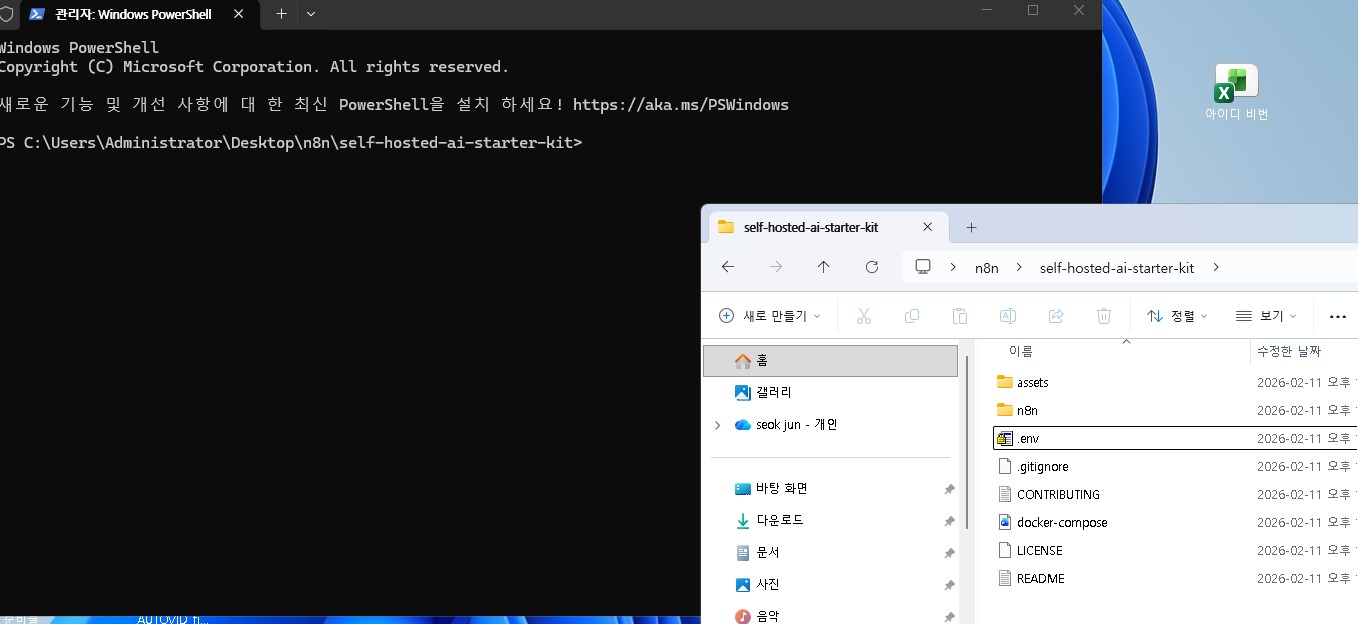Share the .env file using Share icon
Screen dimensions: 1358x624
(x=1056, y=315)
